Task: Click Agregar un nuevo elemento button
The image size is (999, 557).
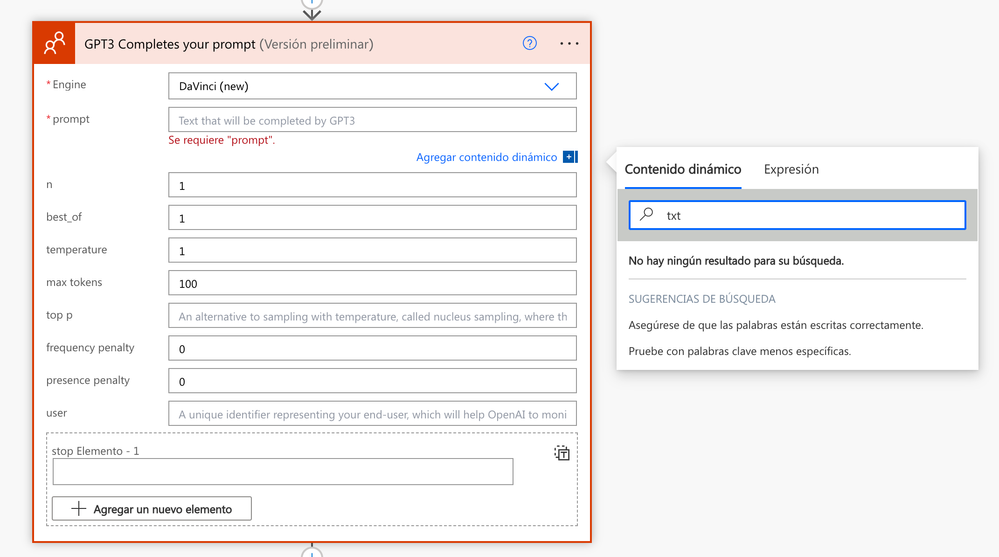Action: 152,509
